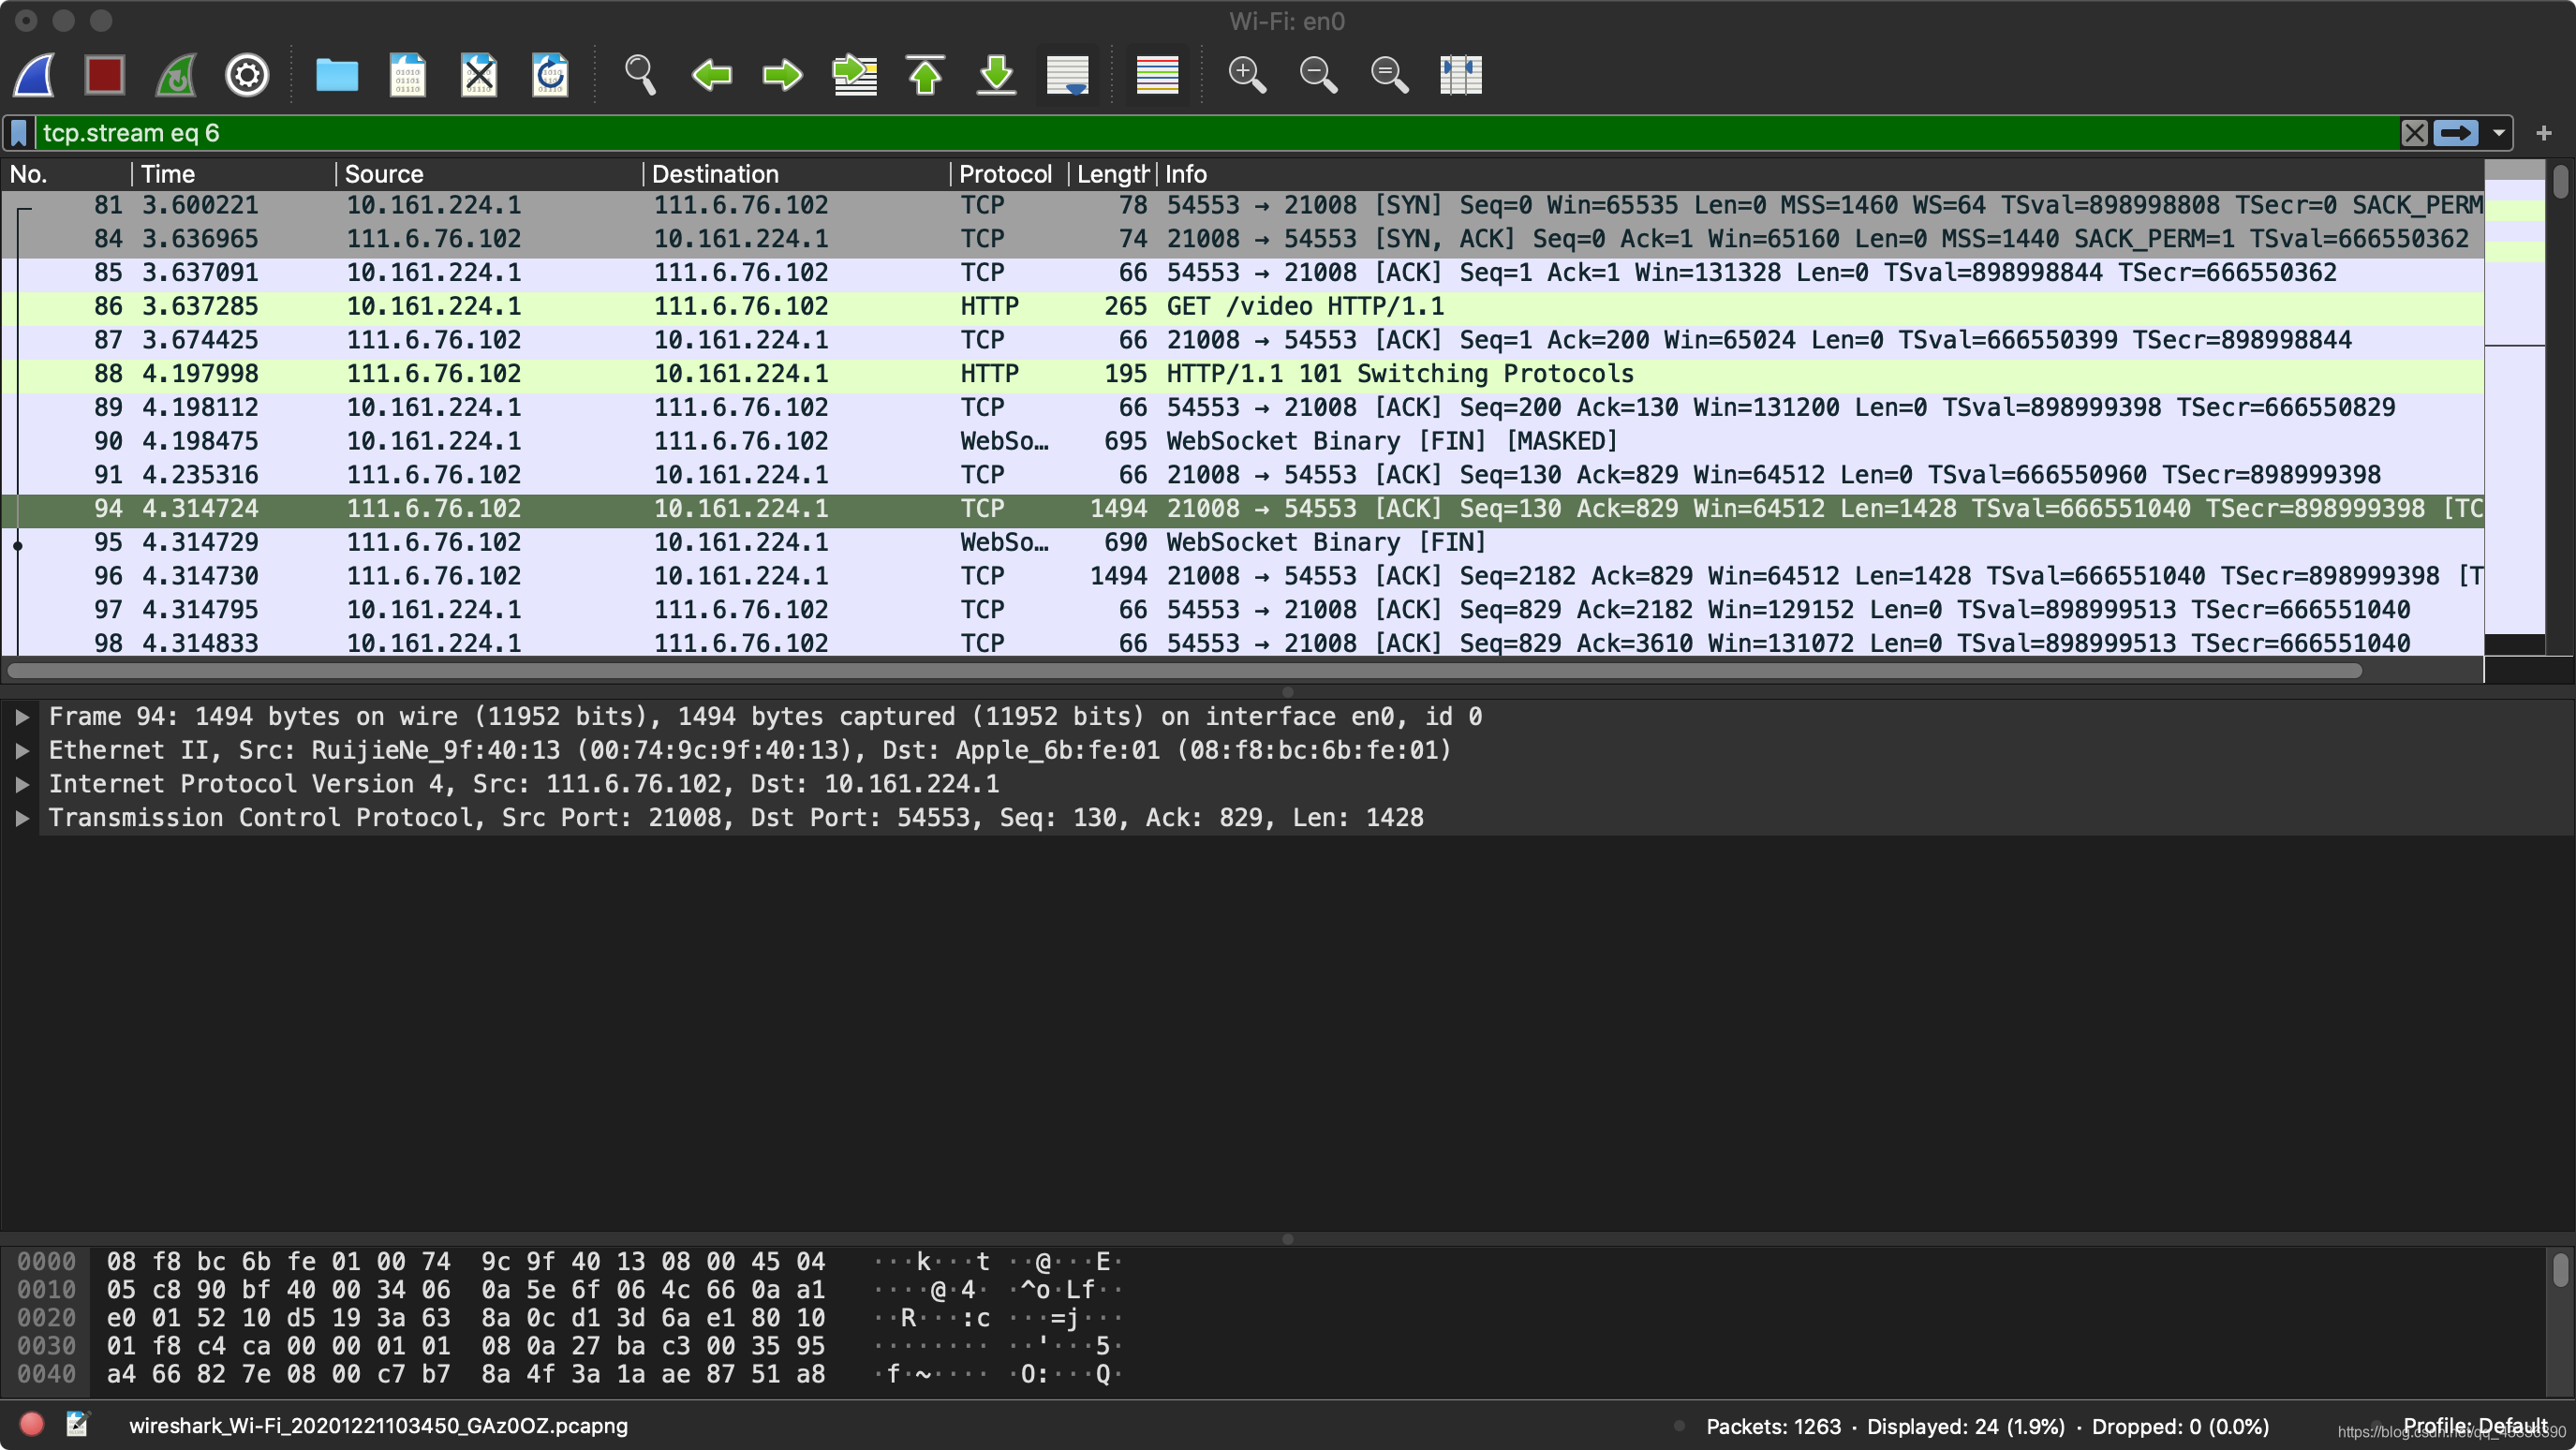
Task: Click the packet minimap intelligent scrollbar
Action: click(x=2514, y=407)
